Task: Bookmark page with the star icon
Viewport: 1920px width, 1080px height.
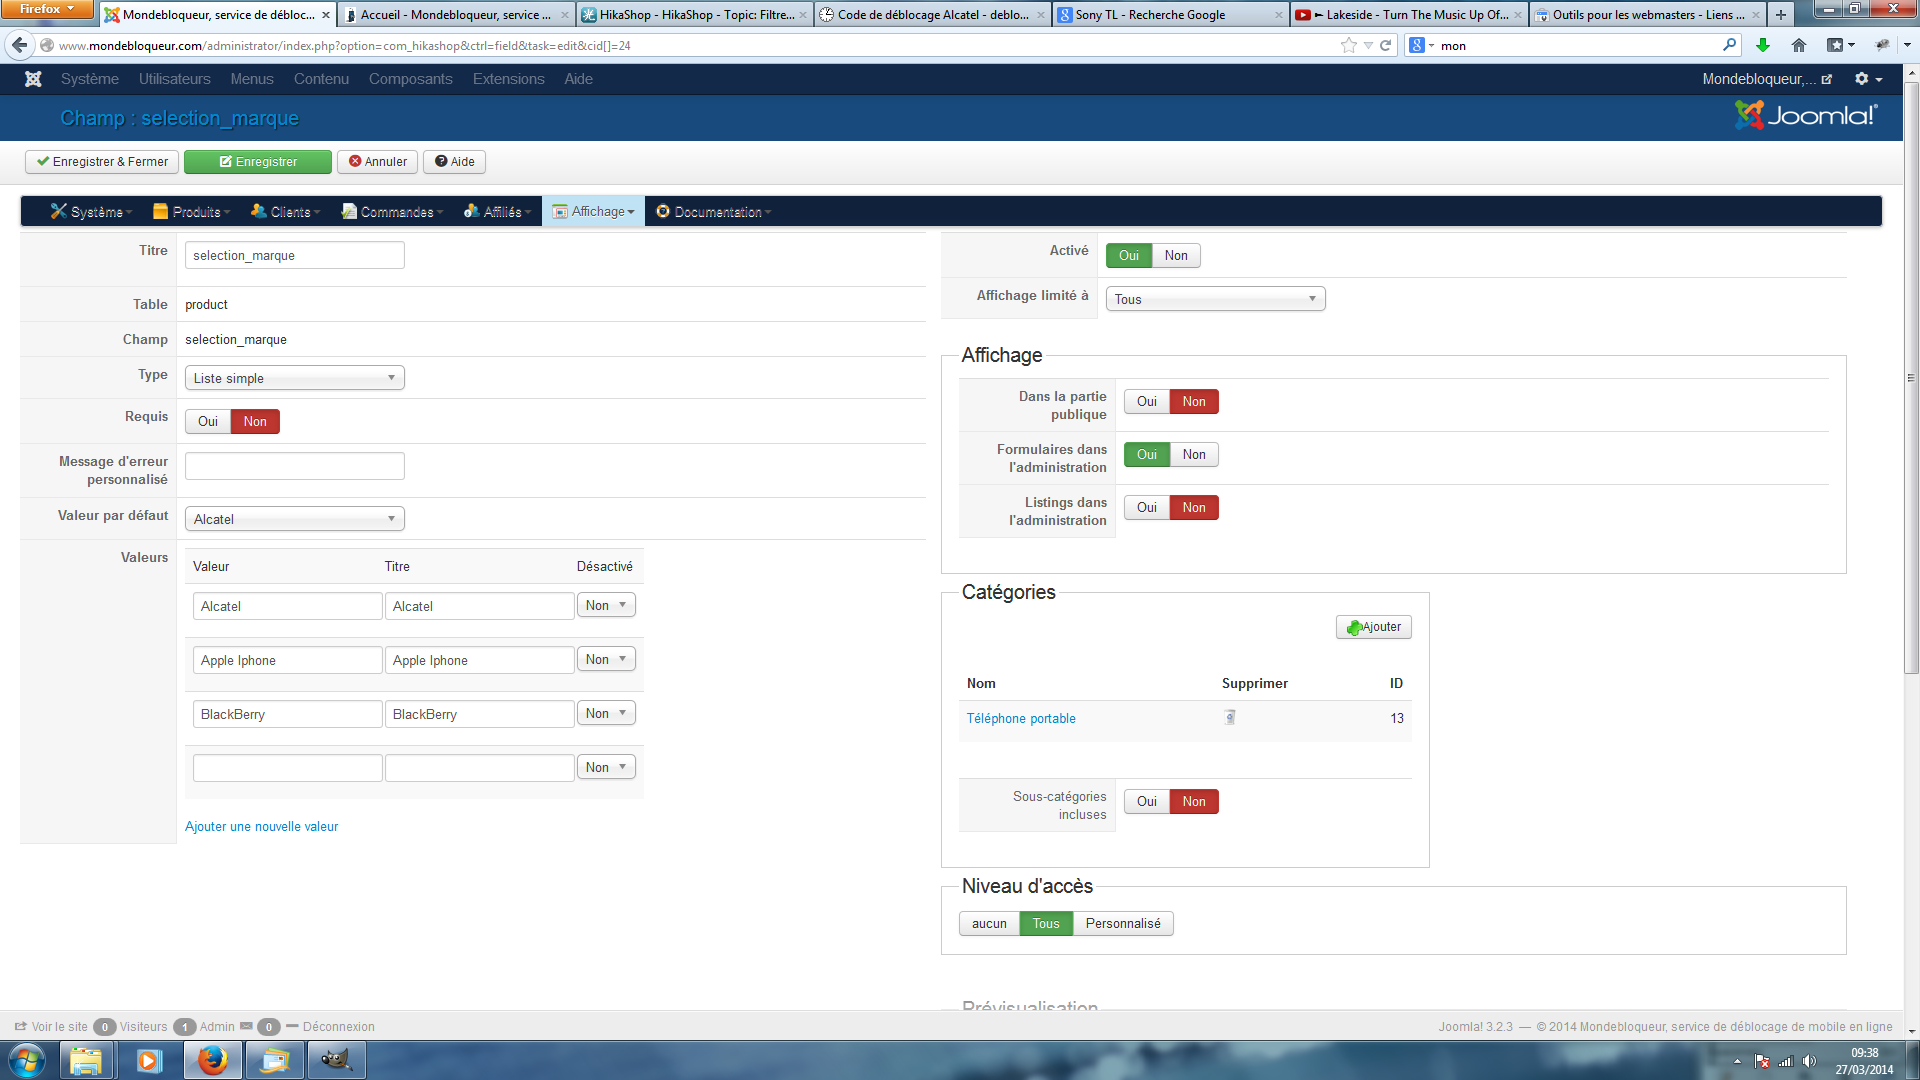Action: click(1348, 45)
